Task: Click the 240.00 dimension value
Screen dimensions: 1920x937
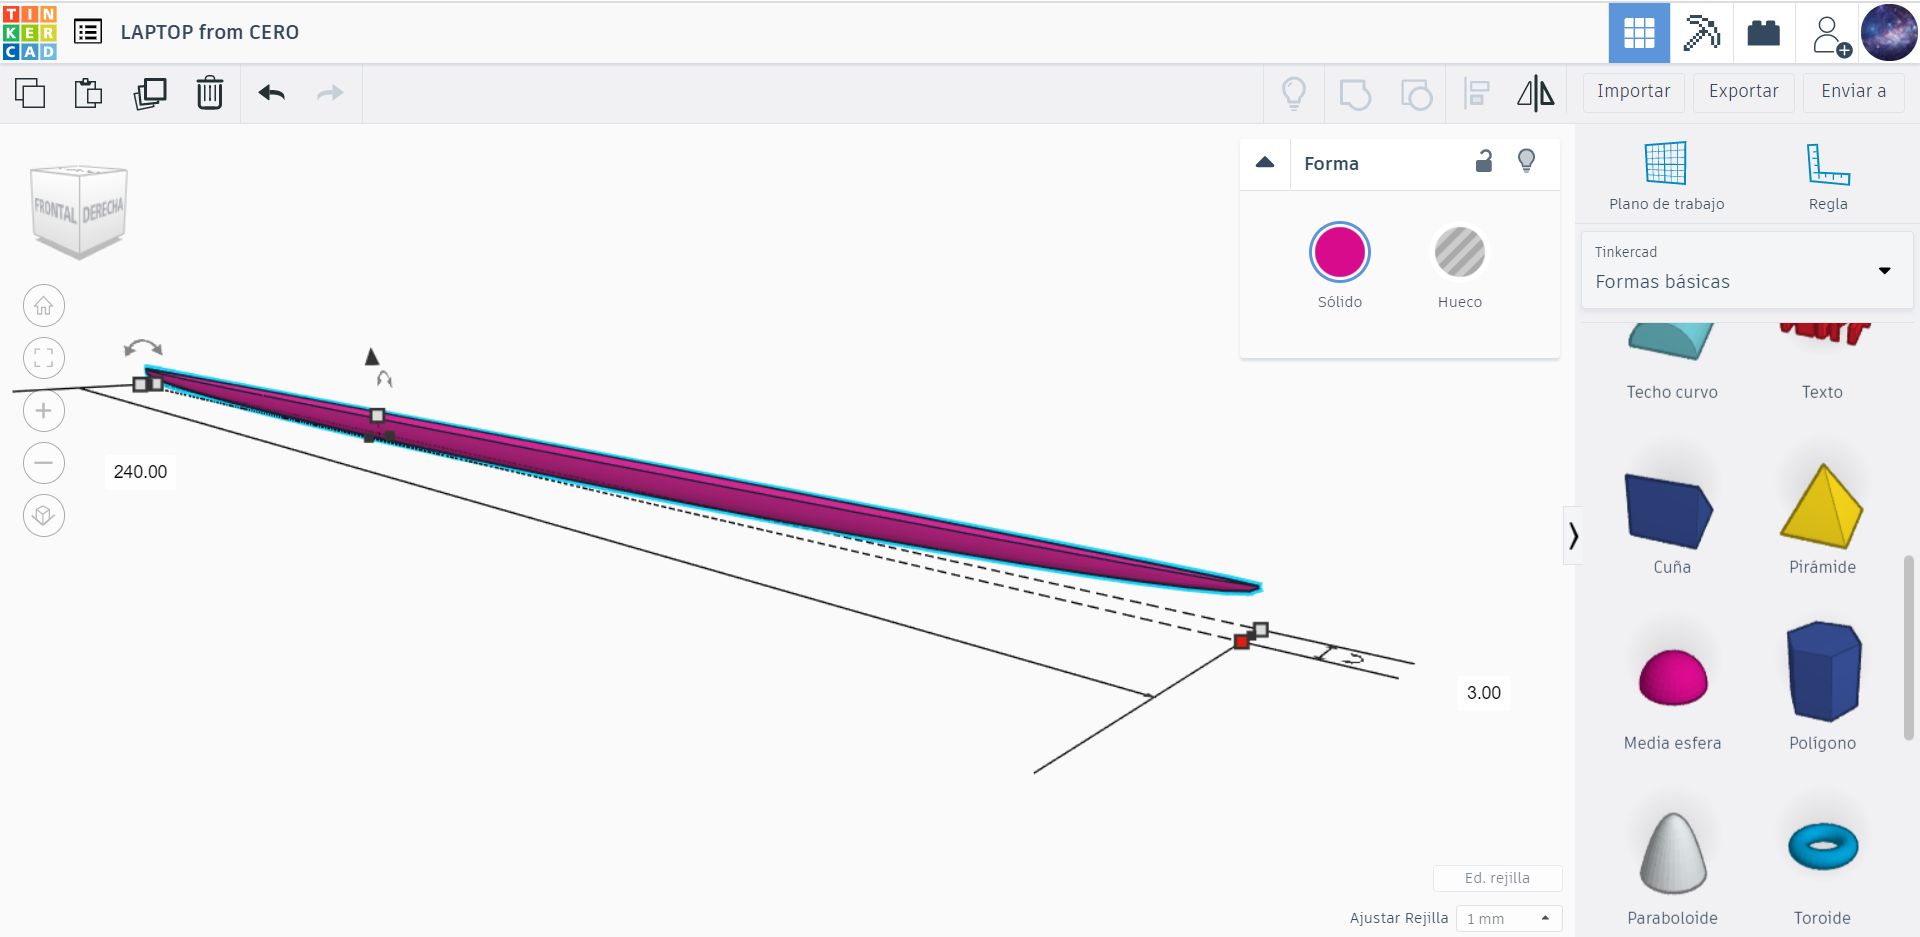Action: (x=140, y=472)
